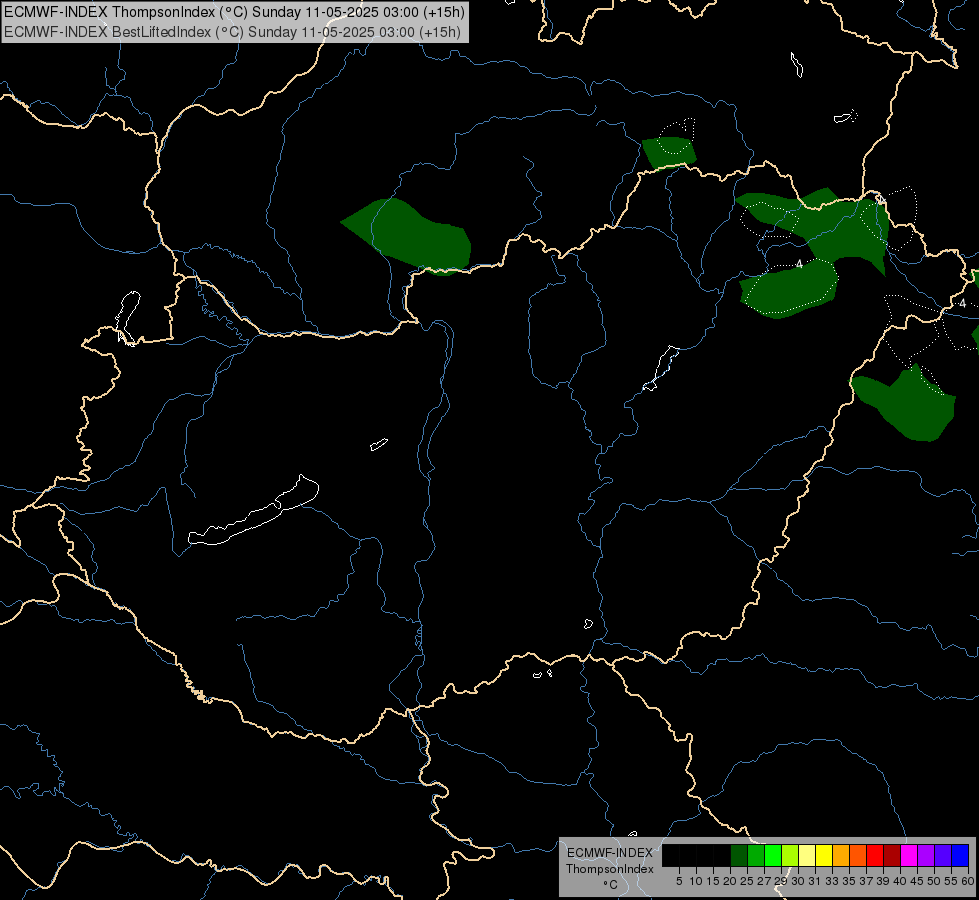Click the legend tick value '30'

point(798,881)
